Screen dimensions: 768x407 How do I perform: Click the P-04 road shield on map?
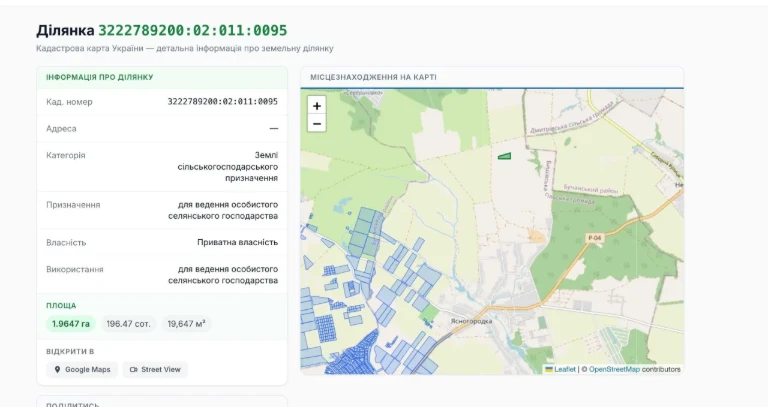[595, 238]
